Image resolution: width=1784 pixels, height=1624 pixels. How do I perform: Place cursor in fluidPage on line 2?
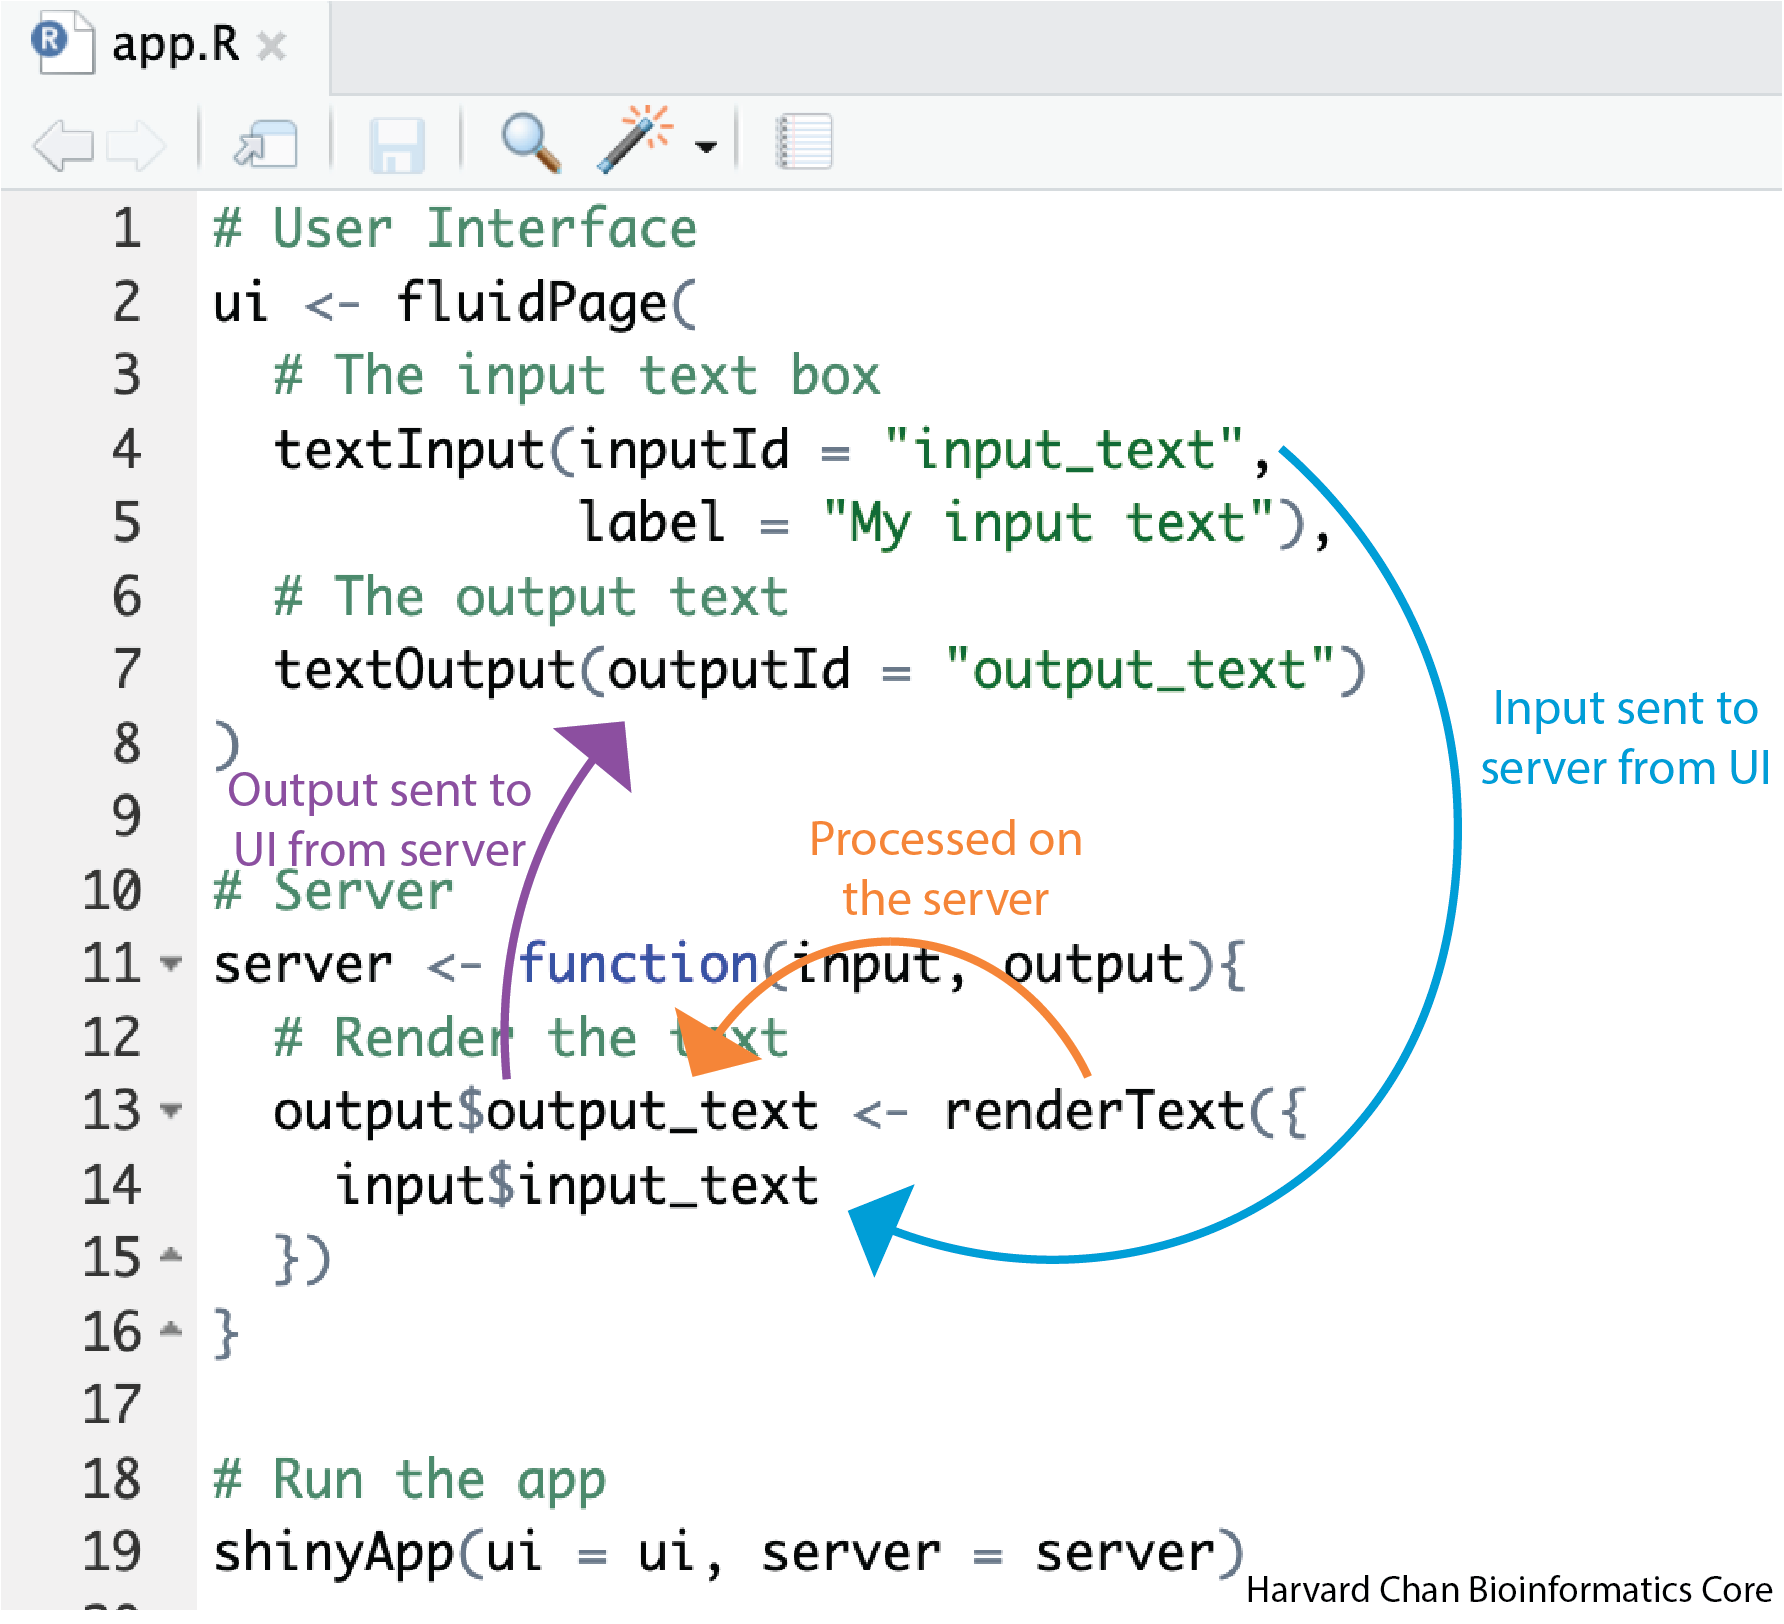click(531, 303)
